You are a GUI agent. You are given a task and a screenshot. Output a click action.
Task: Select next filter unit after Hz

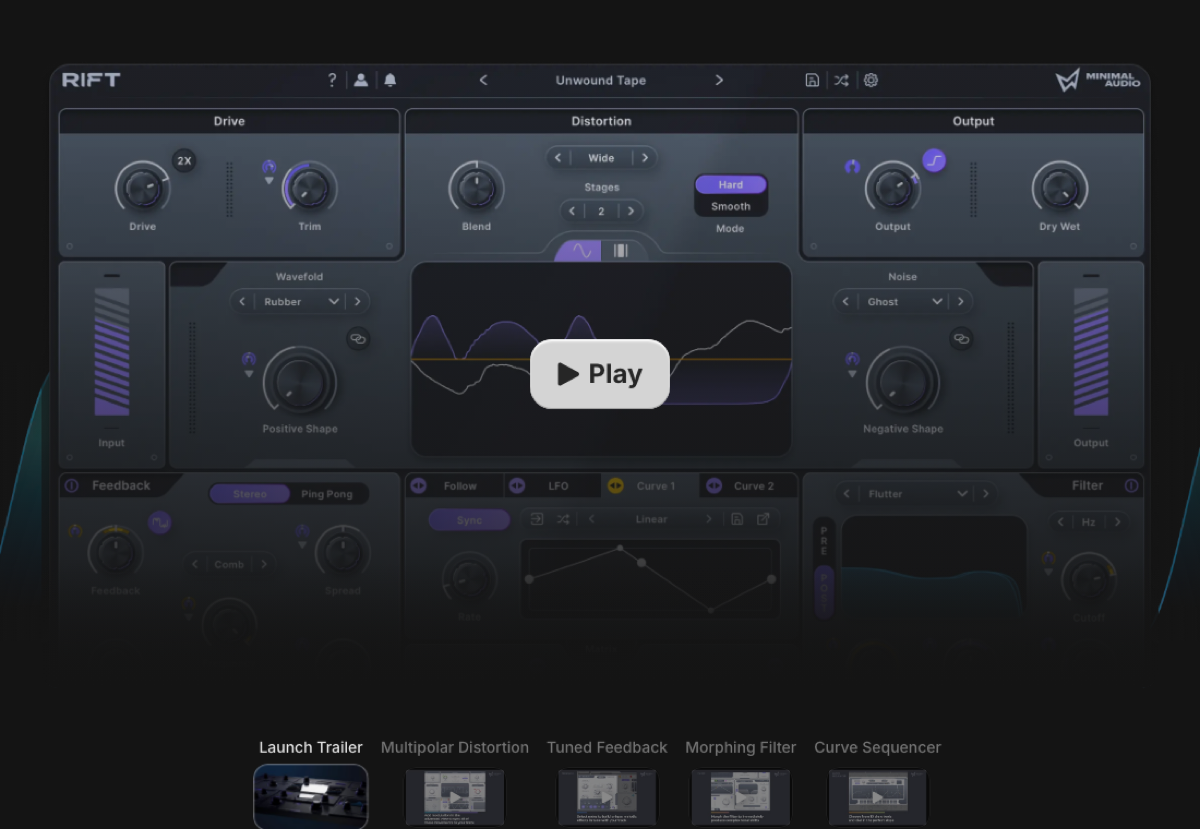(1117, 522)
